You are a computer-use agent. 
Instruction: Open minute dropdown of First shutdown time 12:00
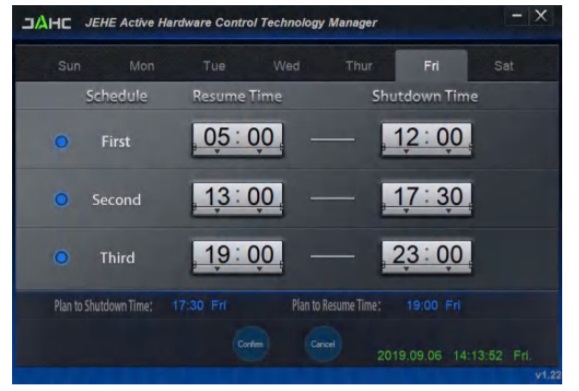(x=448, y=151)
